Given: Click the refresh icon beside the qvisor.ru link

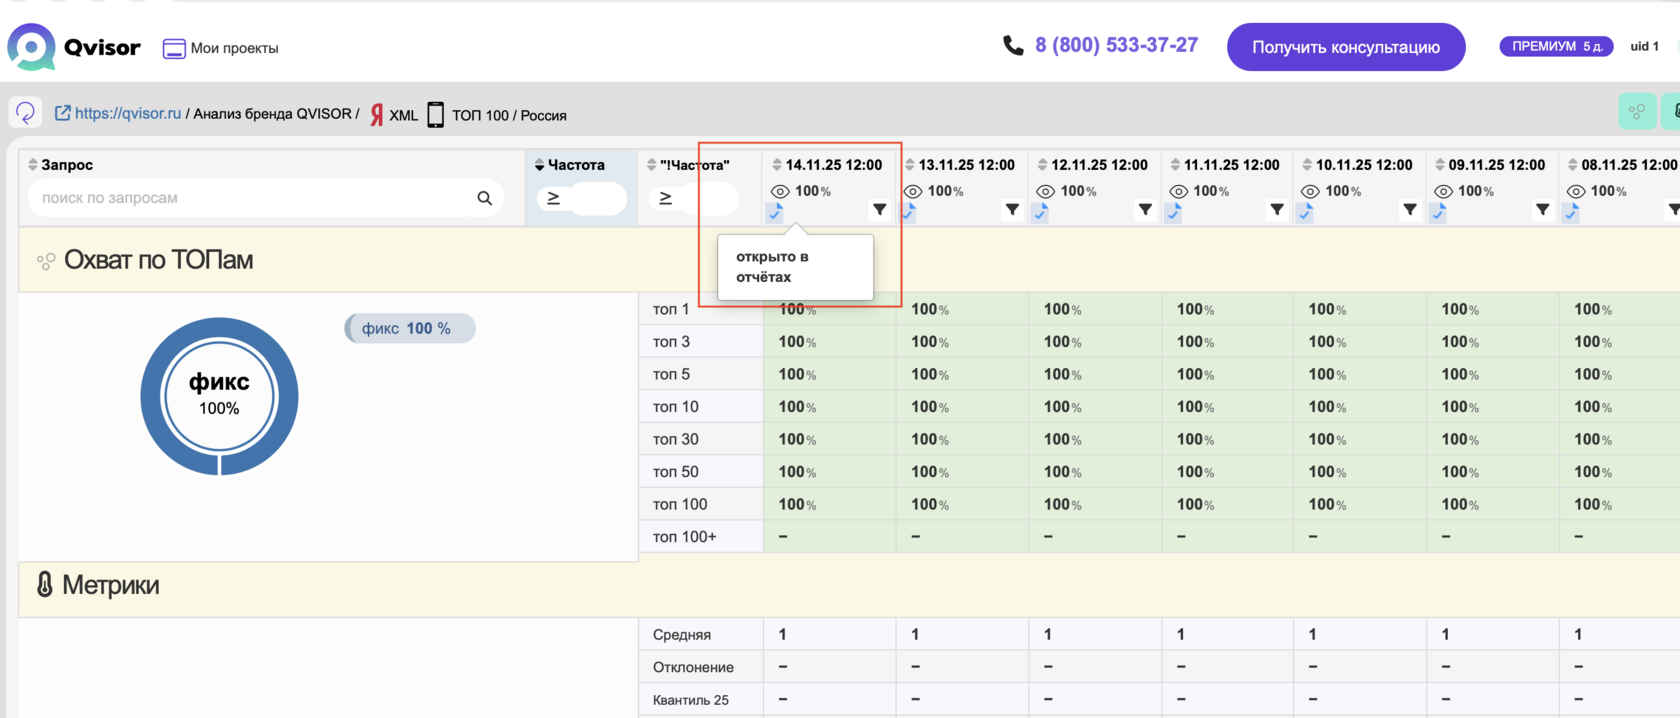Looking at the screenshot, I should 26,113.
